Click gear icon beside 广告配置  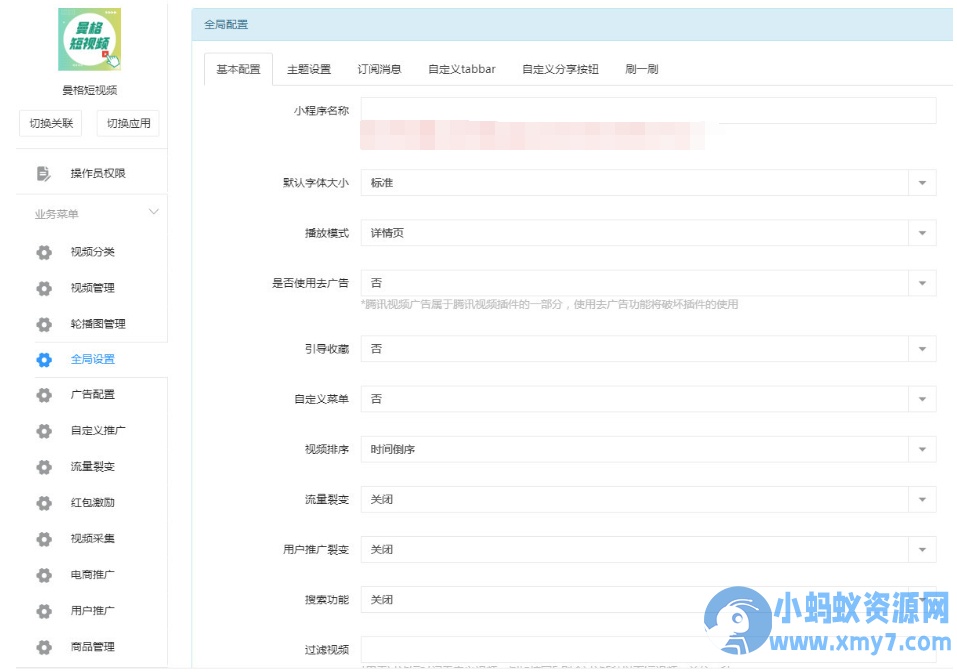[x=44, y=395]
